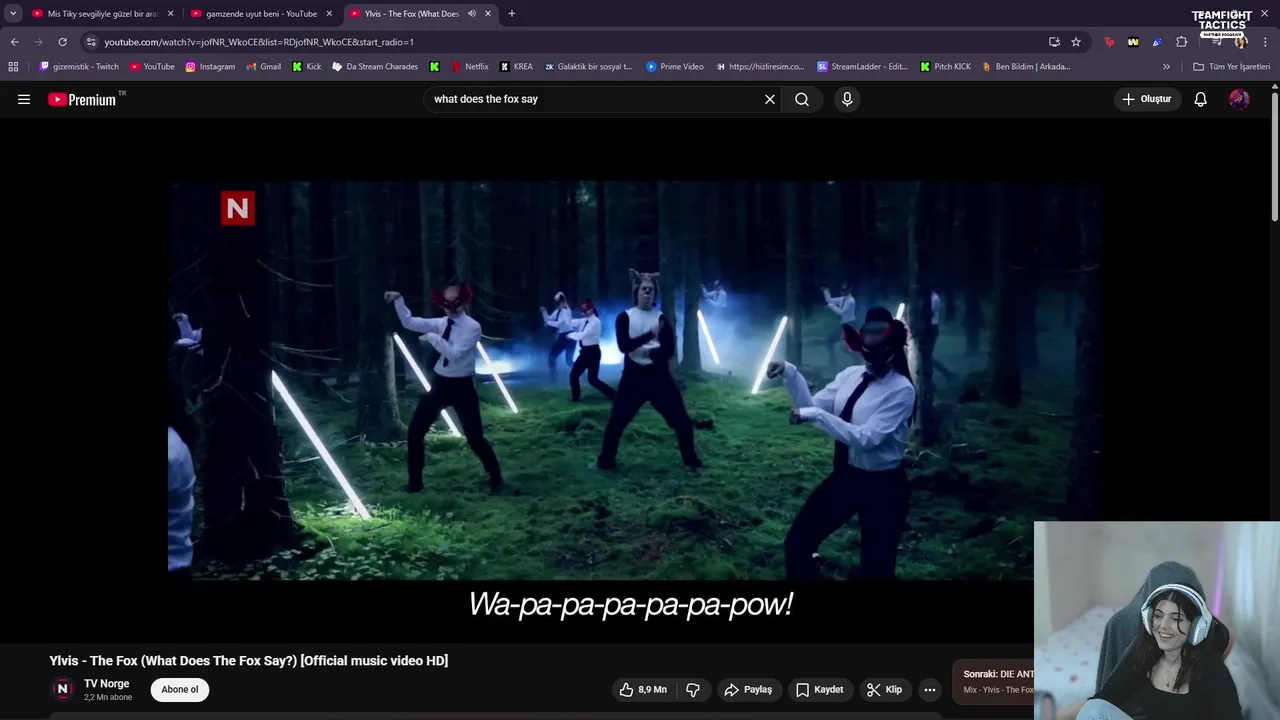Image resolution: width=1280 pixels, height=720 pixels.
Task: Open the Kick bookmark
Action: pyautogui.click(x=307, y=67)
